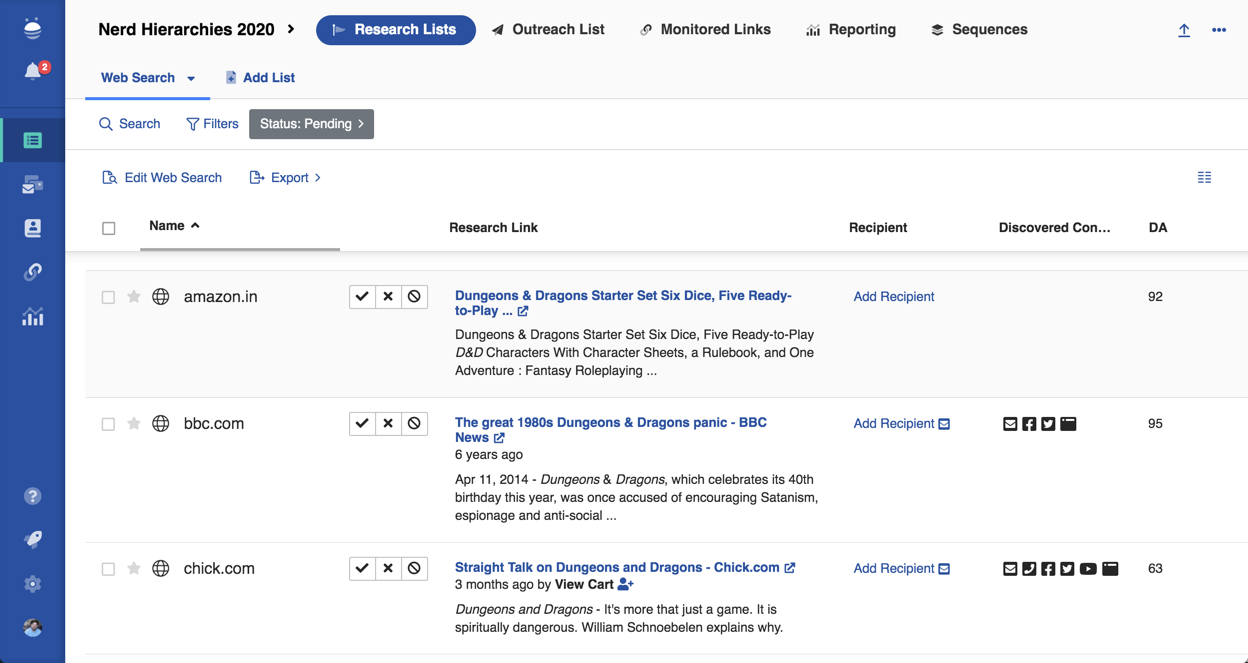
Task: Open the notifications bell in the sidebar
Action: point(33,72)
